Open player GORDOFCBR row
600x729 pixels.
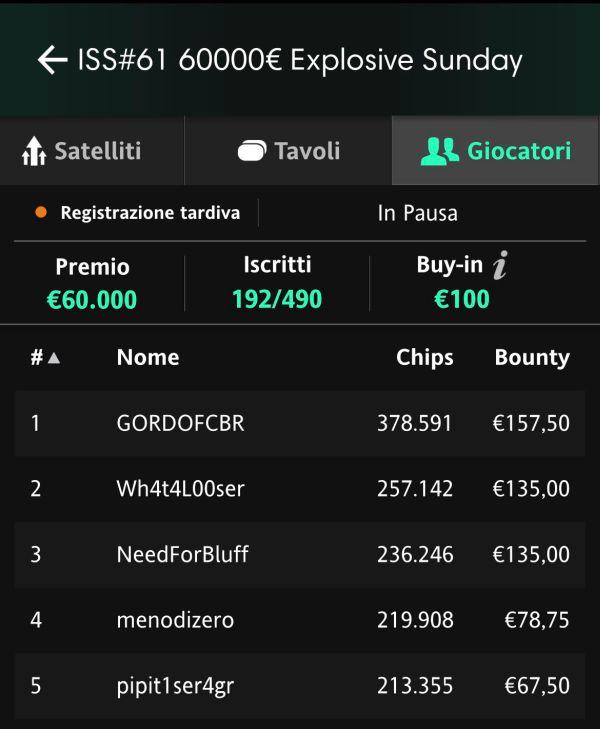click(300, 423)
